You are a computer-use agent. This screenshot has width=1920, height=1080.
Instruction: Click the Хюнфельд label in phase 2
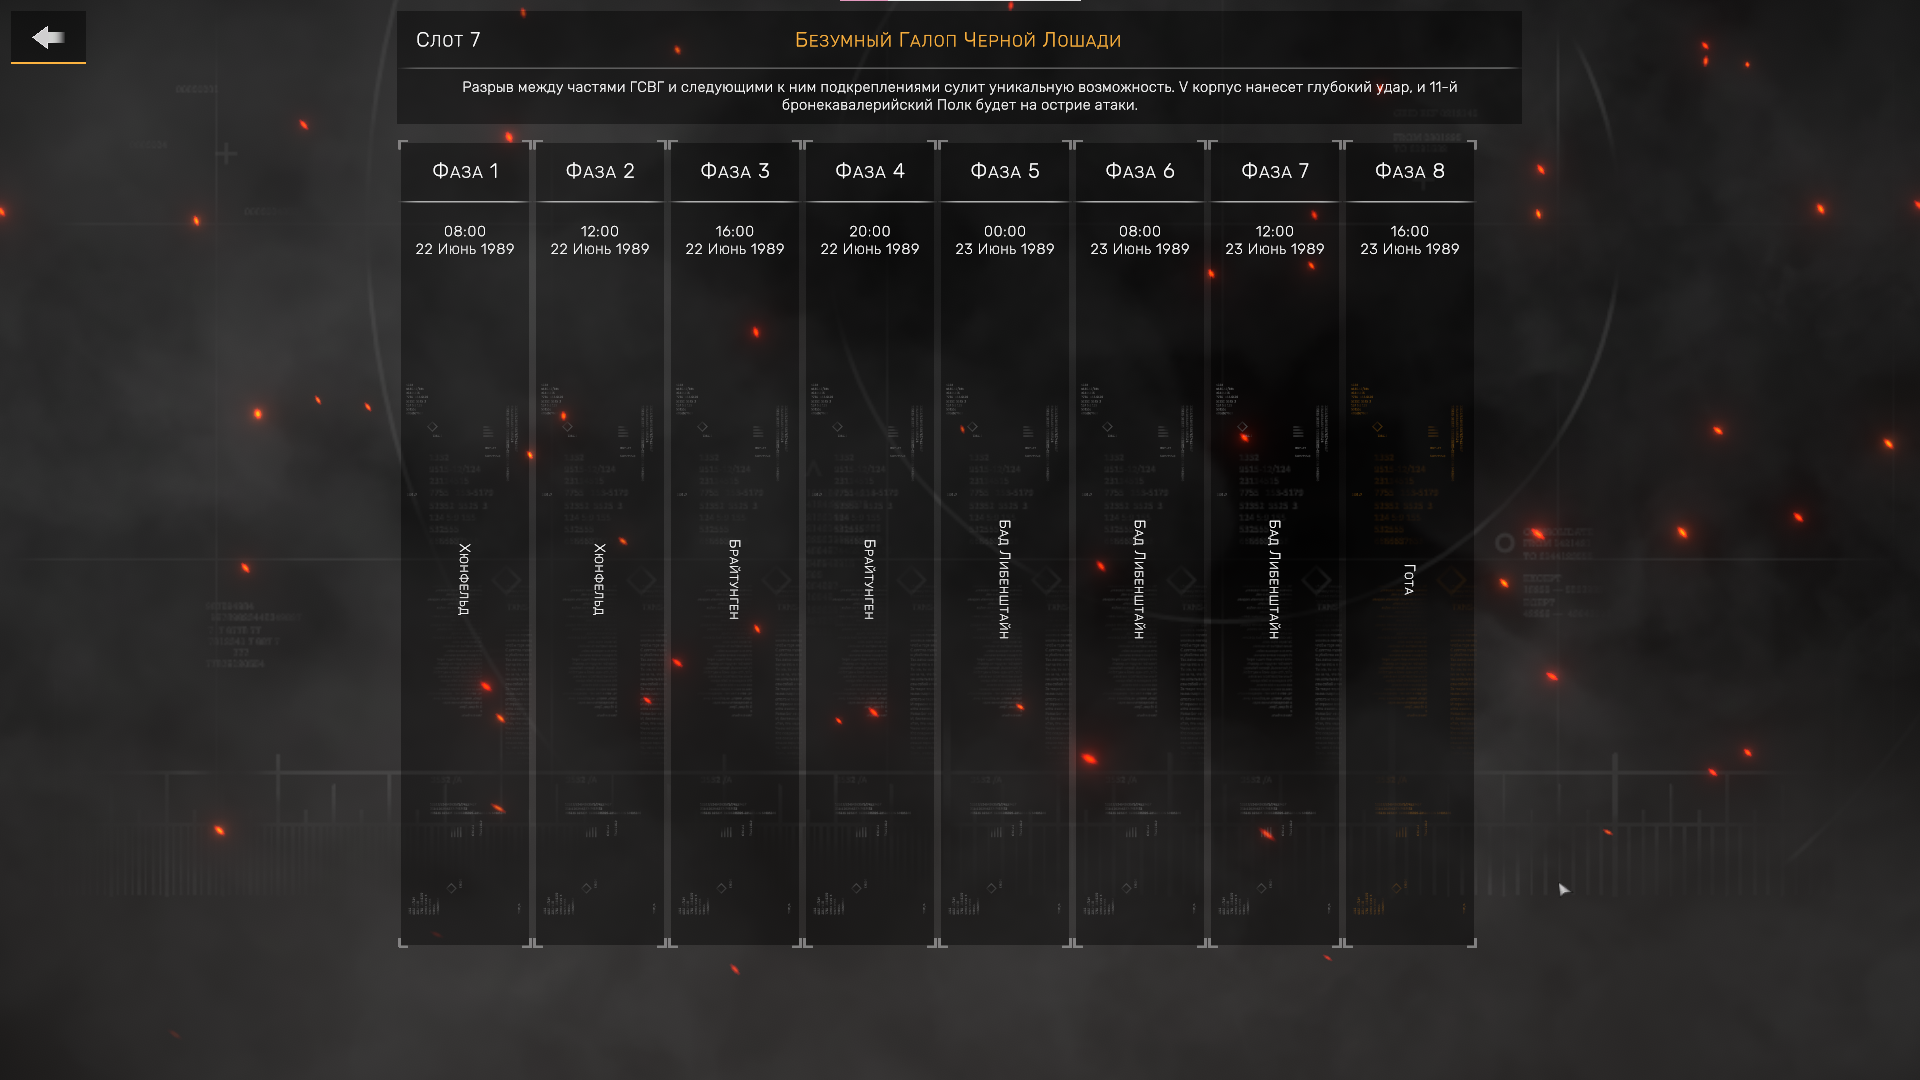click(599, 579)
